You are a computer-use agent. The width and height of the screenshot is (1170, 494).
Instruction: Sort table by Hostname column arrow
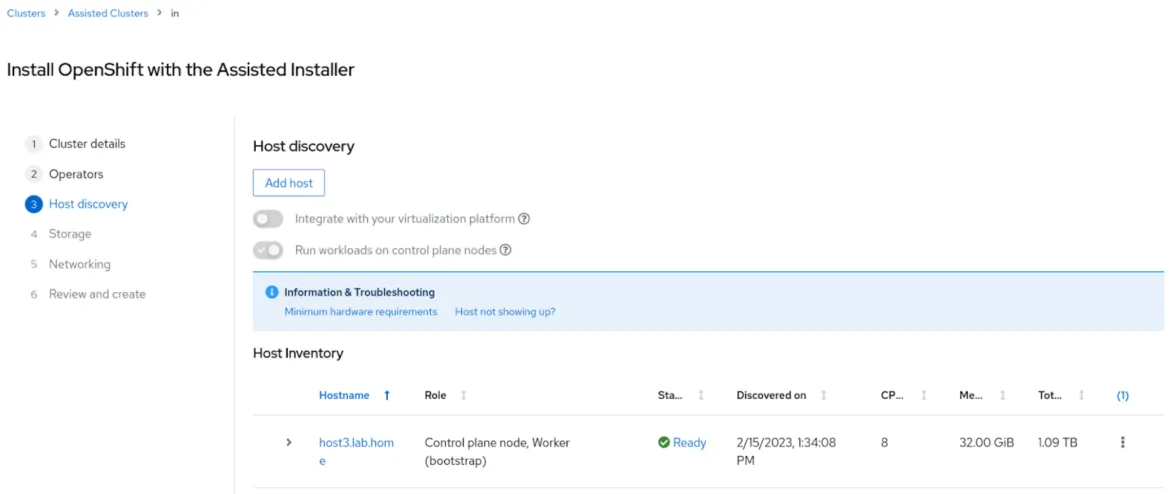(387, 395)
